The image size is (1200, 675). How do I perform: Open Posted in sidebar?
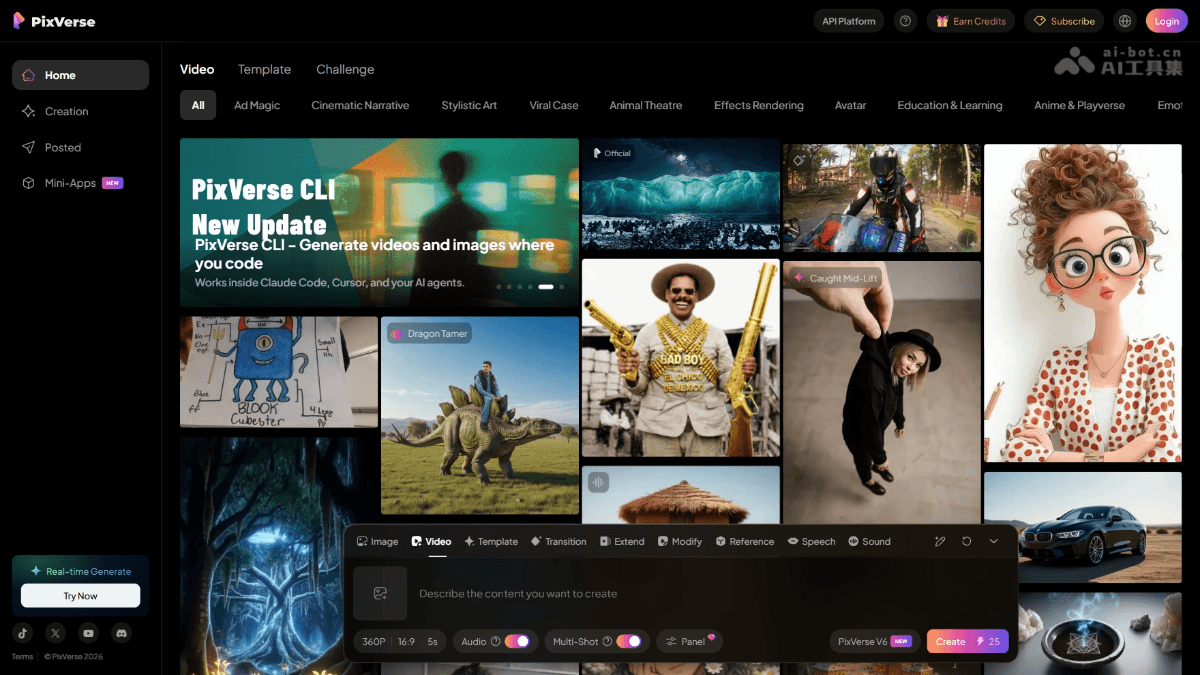(80, 147)
